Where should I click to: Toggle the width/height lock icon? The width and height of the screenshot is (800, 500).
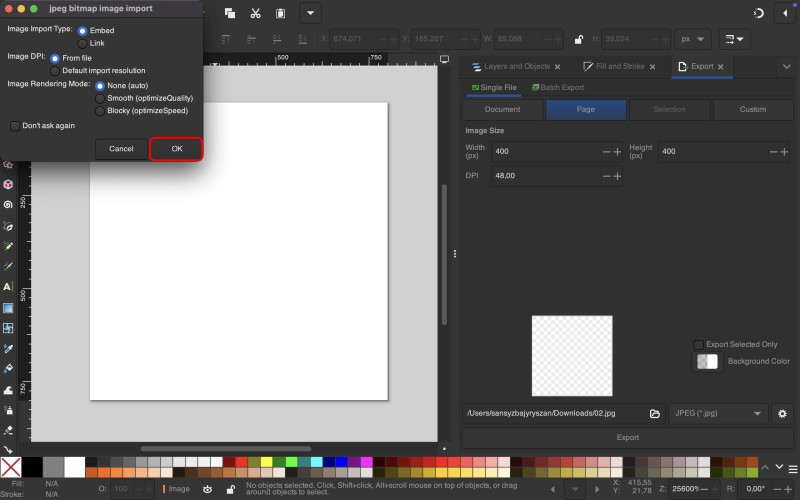tap(579, 39)
